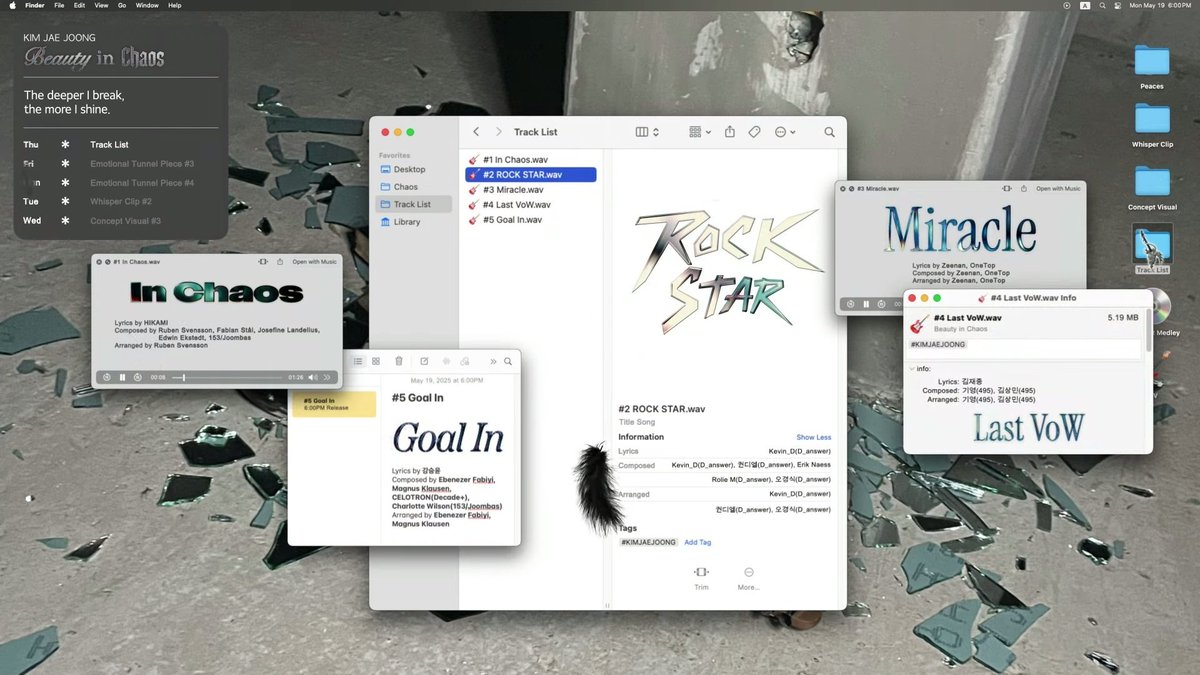Click Finder search magnifier icon
The width and height of the screenshot is (1200, 675).
tap(829, 132)
